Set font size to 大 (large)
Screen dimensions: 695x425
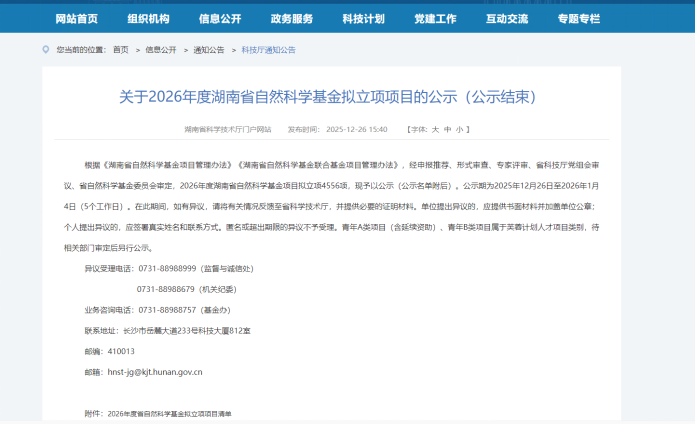435,129
